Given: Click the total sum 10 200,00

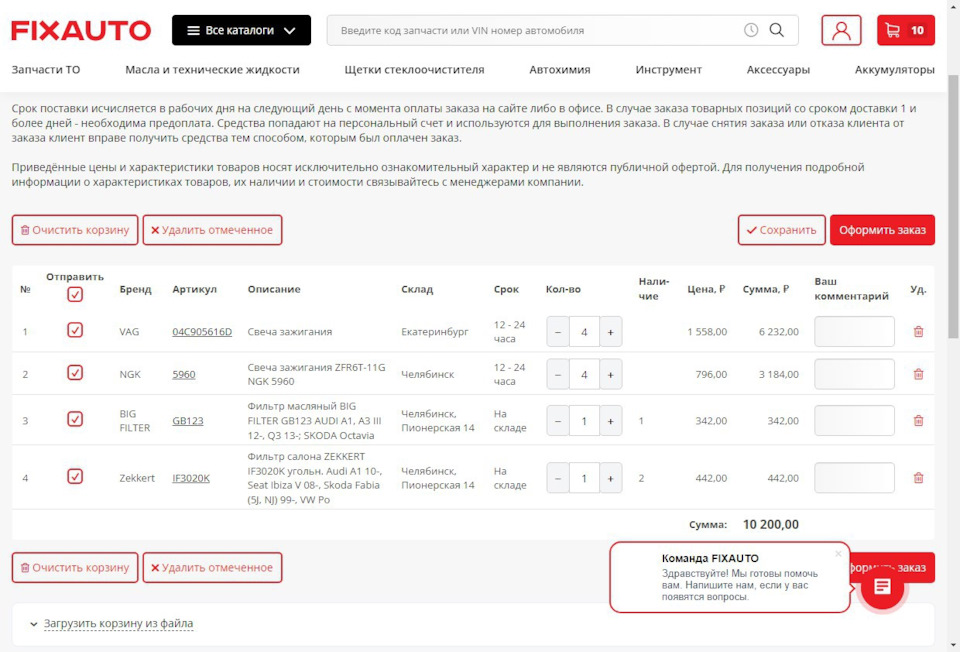Looking at the screenshot, I should [x=771, y=525].
